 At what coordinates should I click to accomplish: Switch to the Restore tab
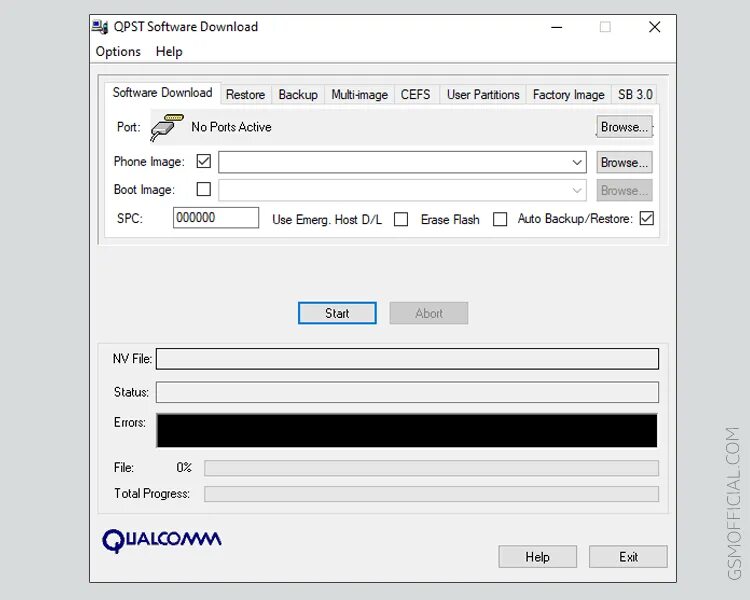pyautogui.click(x=245, y=94)
